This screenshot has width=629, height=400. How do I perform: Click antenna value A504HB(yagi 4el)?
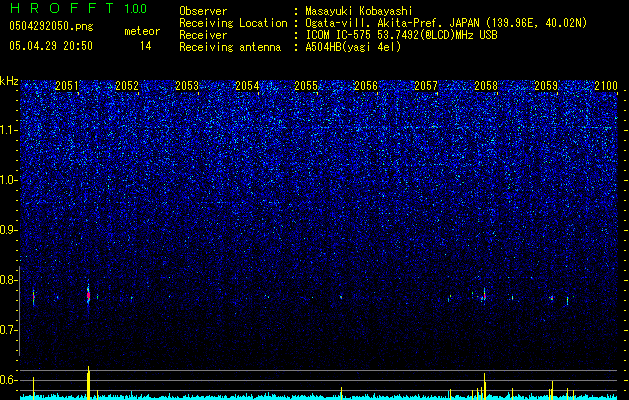pos(353,47)
